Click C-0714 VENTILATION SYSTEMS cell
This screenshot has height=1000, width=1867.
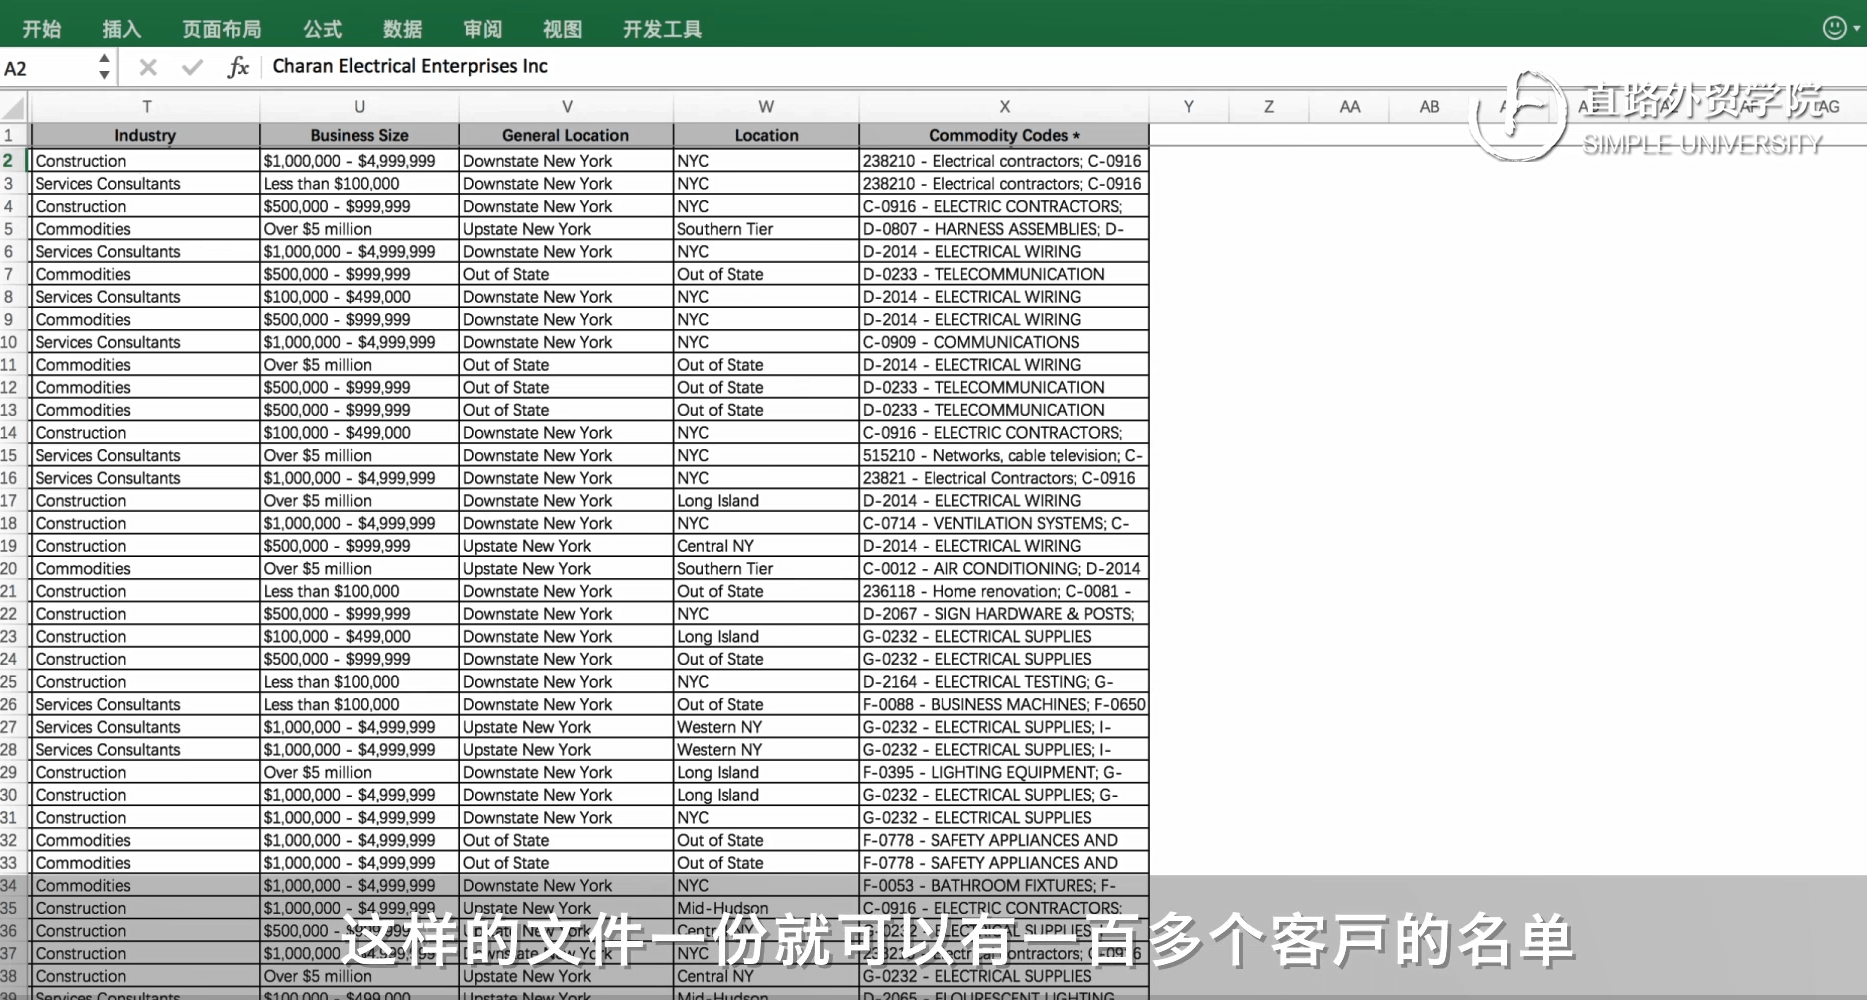[1004, 523]
